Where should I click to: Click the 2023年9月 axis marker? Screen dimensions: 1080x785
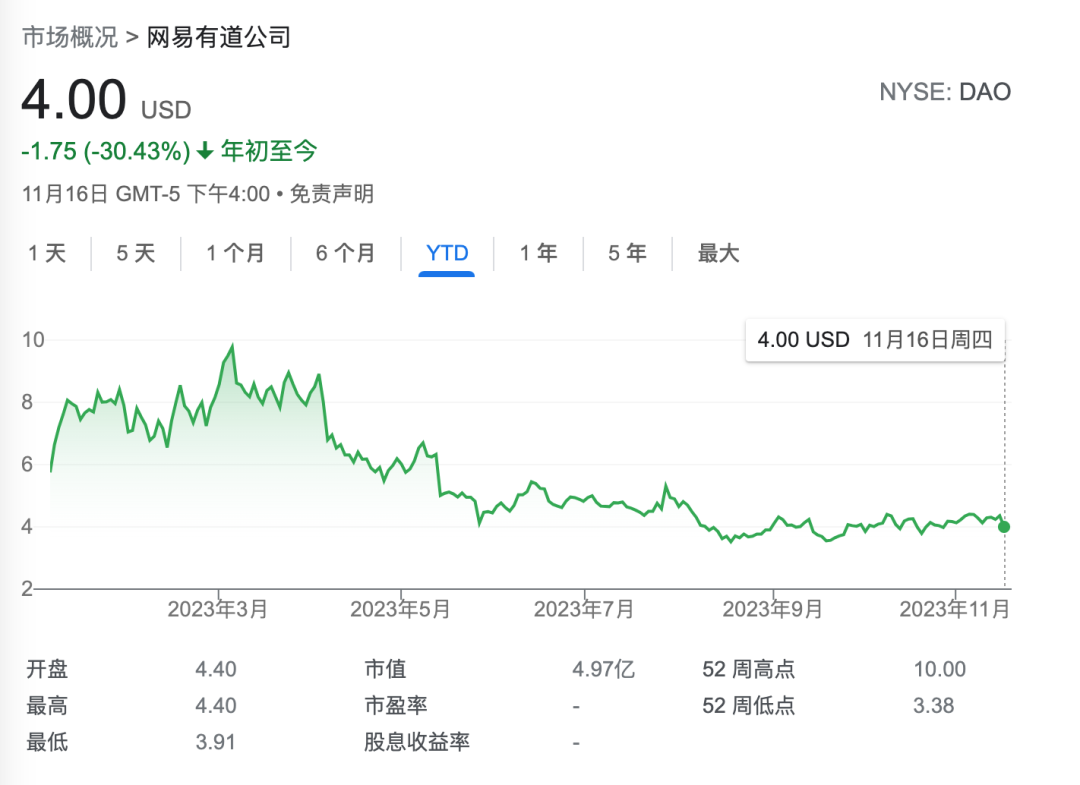(x=773, y=609)
